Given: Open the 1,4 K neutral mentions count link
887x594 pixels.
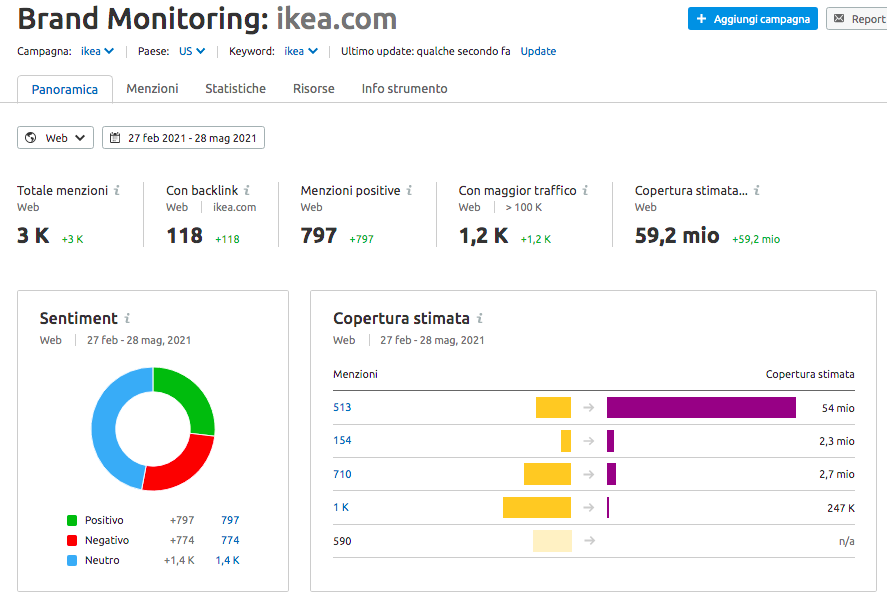Looking at the screenshot, I should click(x=227, y=560).
